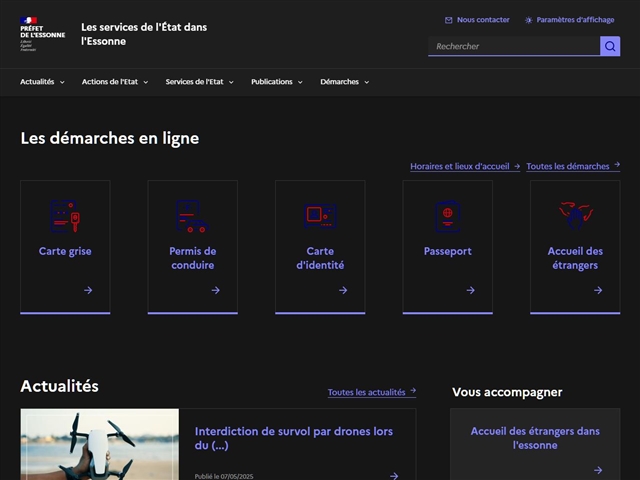Open the Actions de l'Etat menu
This screenshot has width=640, height=480.
click(115, 82)
